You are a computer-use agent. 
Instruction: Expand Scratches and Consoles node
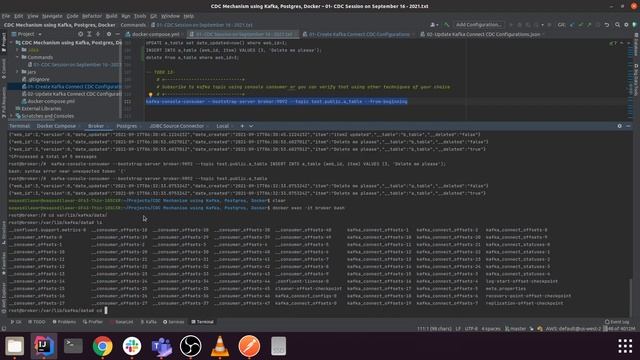[12, 116]
